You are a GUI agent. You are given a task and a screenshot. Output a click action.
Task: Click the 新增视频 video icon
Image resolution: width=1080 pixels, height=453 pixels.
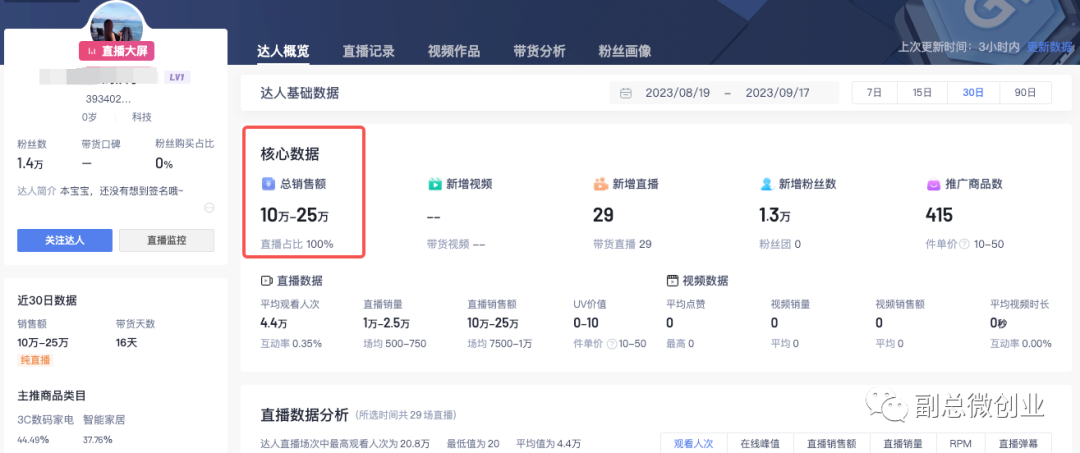click(x=435, y=184)
